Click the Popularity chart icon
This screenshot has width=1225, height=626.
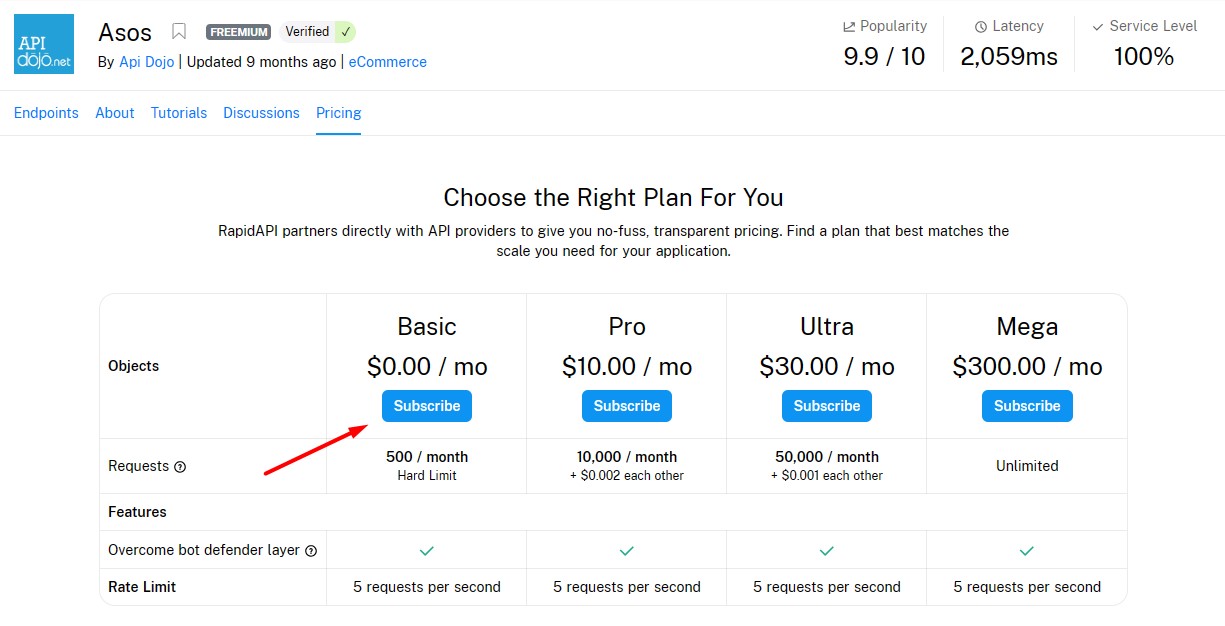pyautogui.click(x=849, y=27)
